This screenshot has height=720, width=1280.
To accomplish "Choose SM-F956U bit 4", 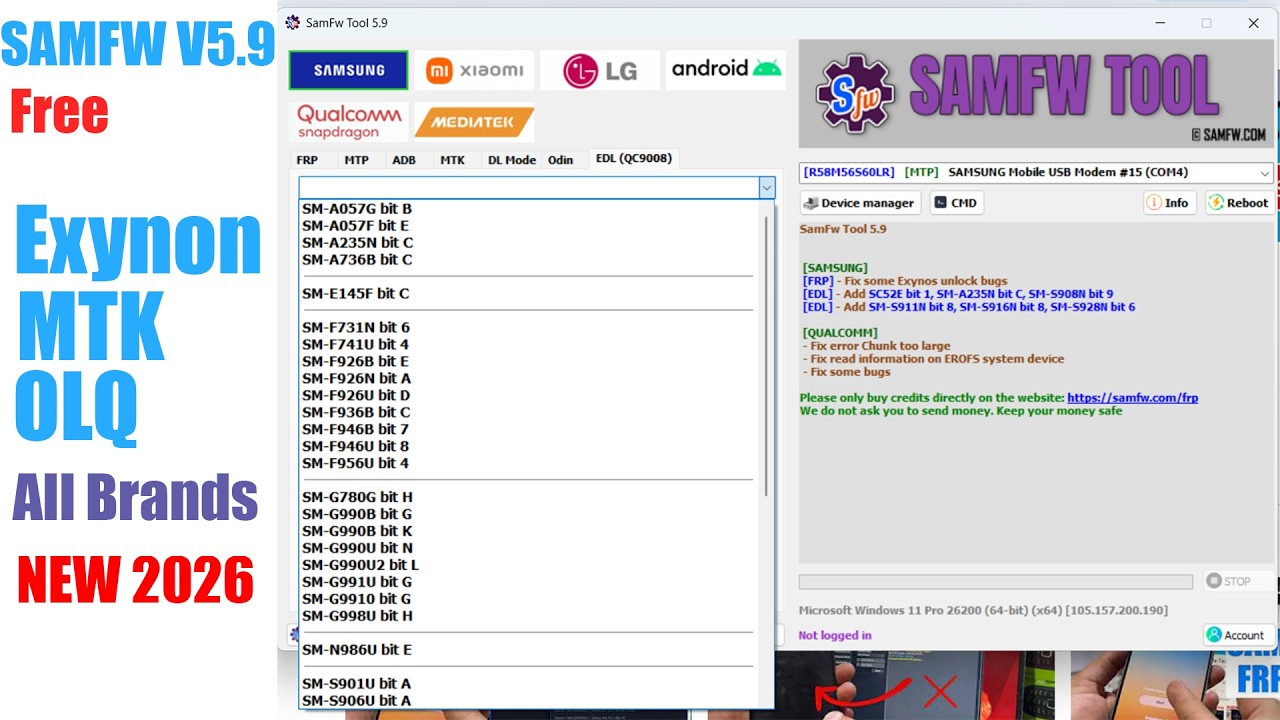I will pos(355,464).
